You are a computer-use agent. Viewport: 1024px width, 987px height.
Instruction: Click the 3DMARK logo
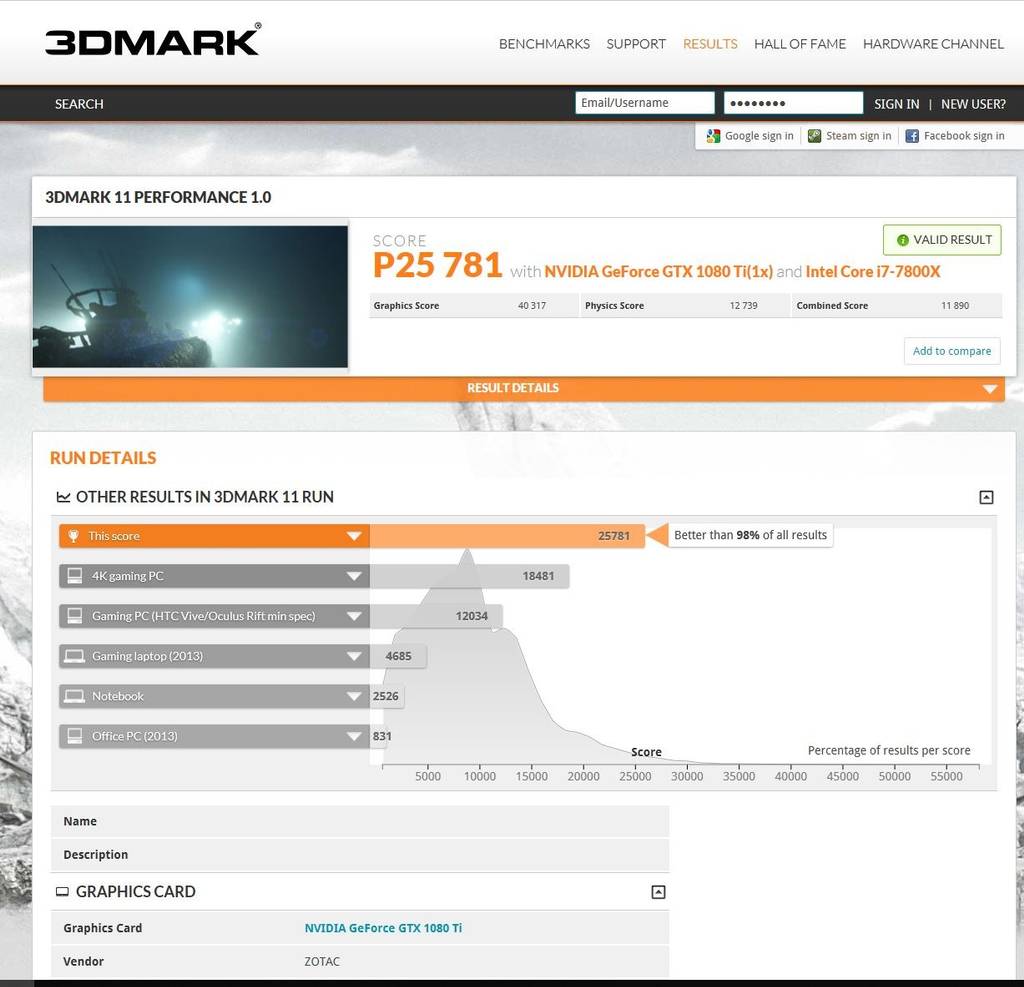153,40
